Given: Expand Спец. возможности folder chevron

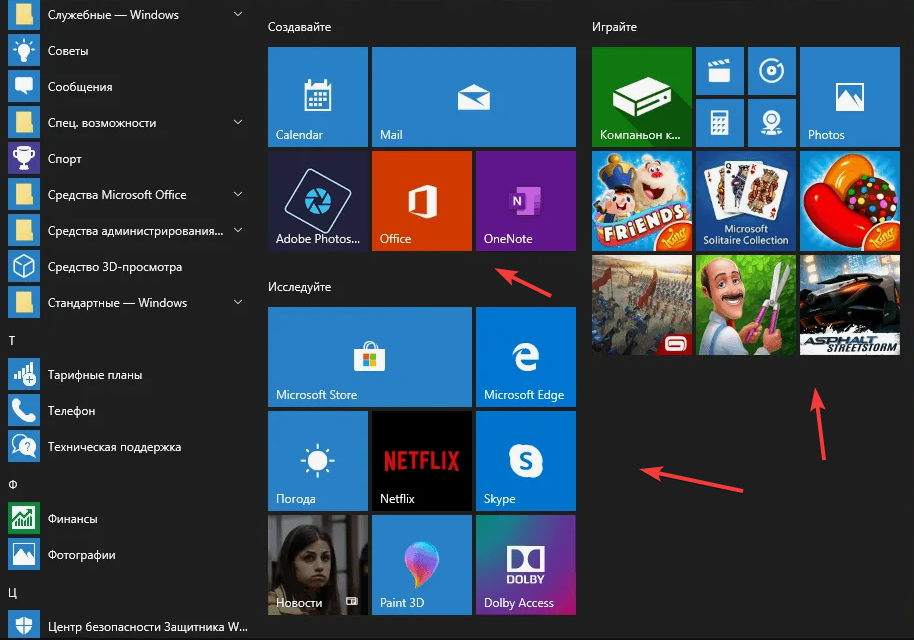Looking at the screenshot, I should point(238,122).
